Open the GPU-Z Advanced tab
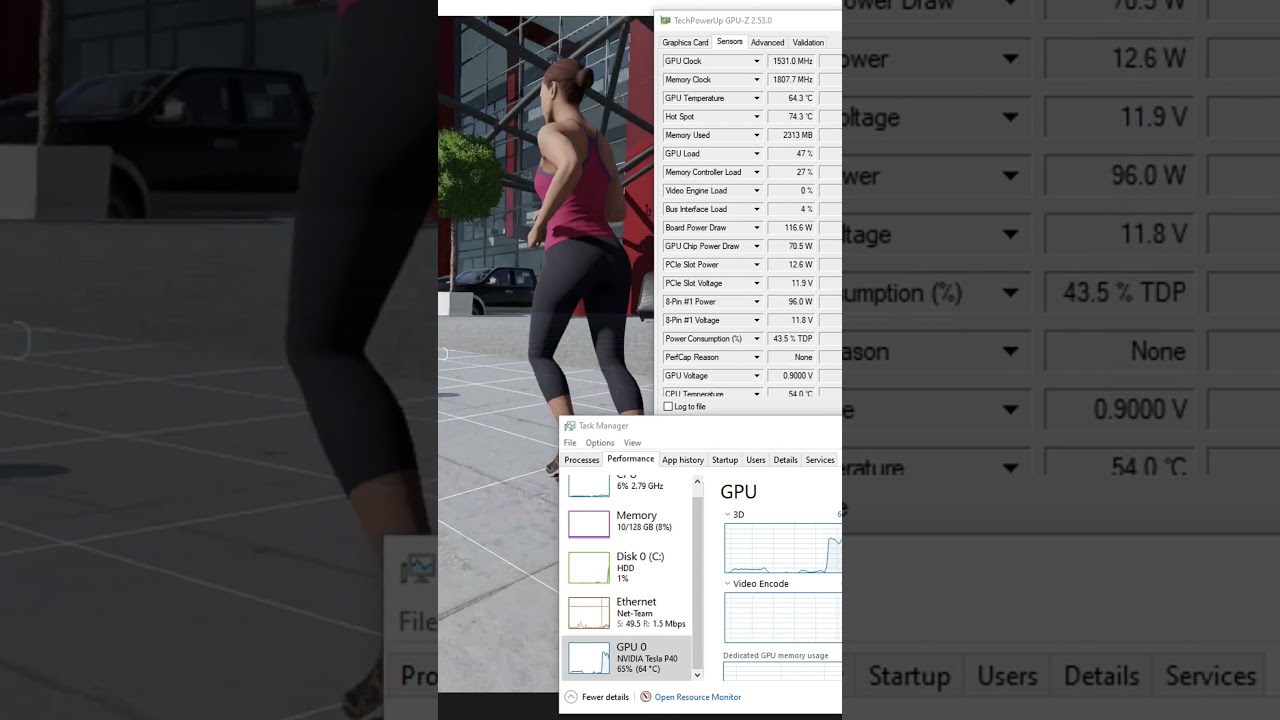Viewport: 1280px width, 720px height. click(x=767, y=42)
